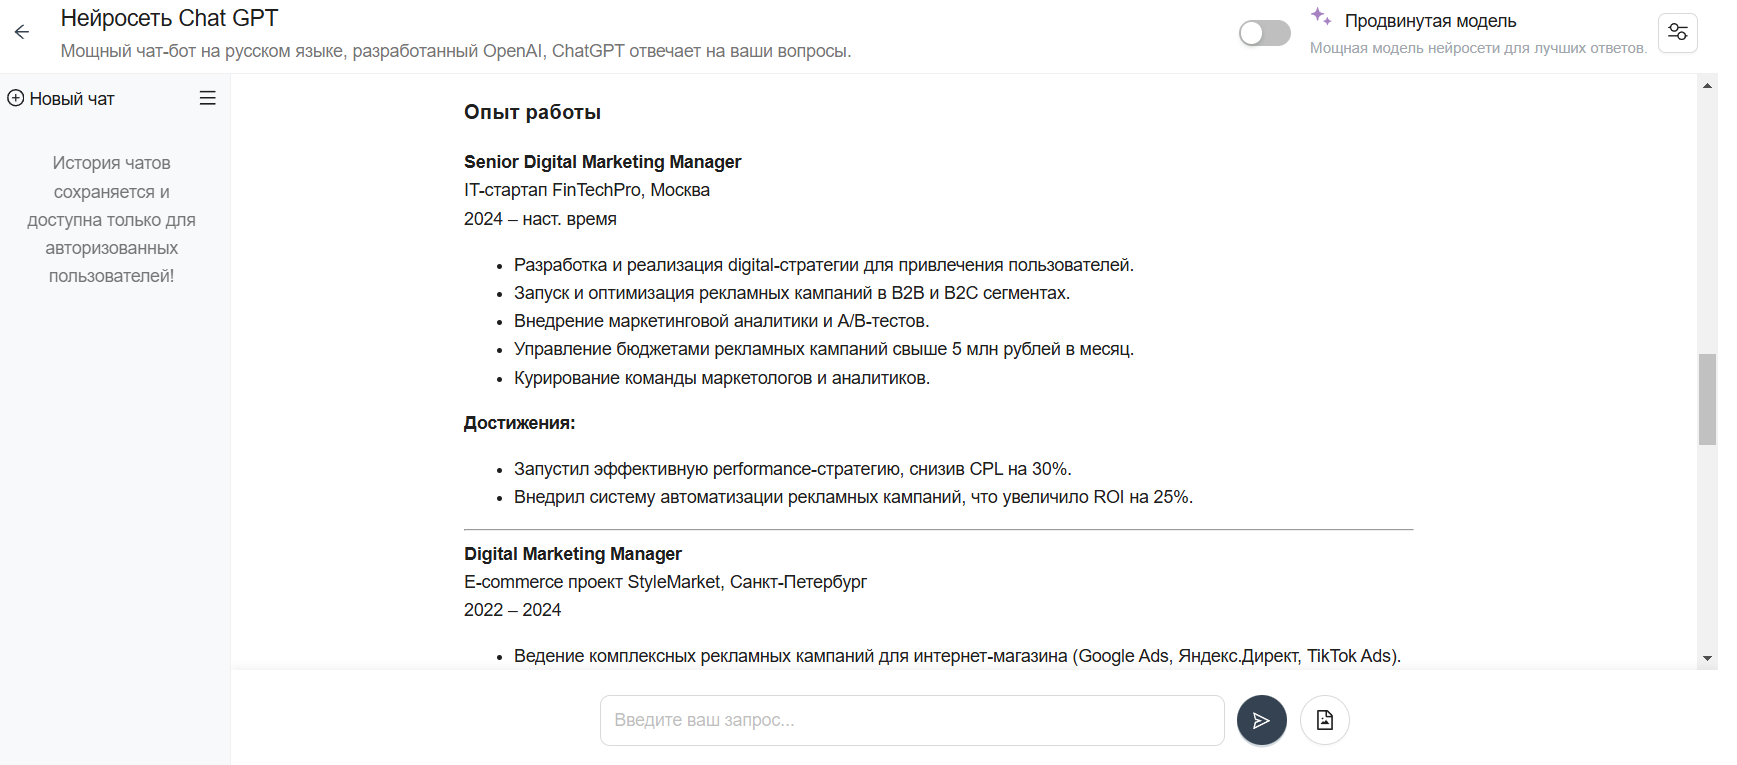Viewport: 1737px width, 765px height.
Task: Open the chat settings sliders icon
Action: 1677,33
